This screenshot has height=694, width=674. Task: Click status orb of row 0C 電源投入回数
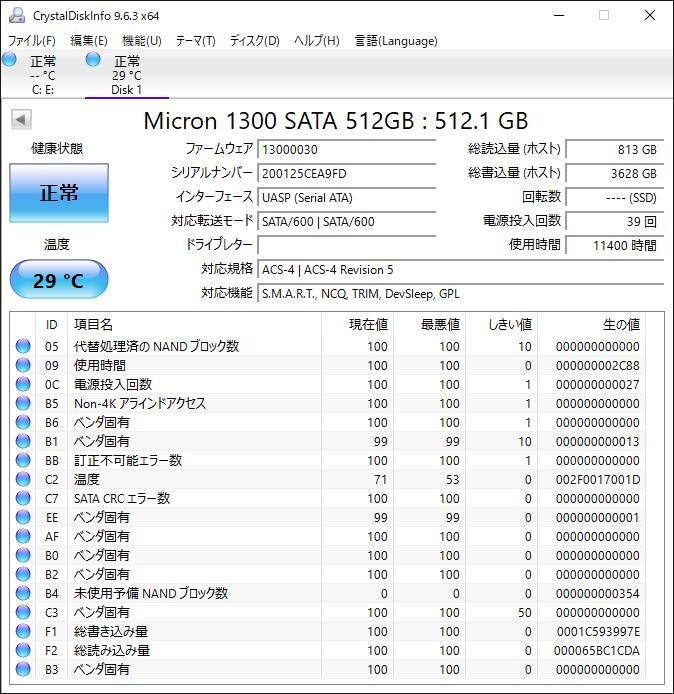(x=23, y=384)
